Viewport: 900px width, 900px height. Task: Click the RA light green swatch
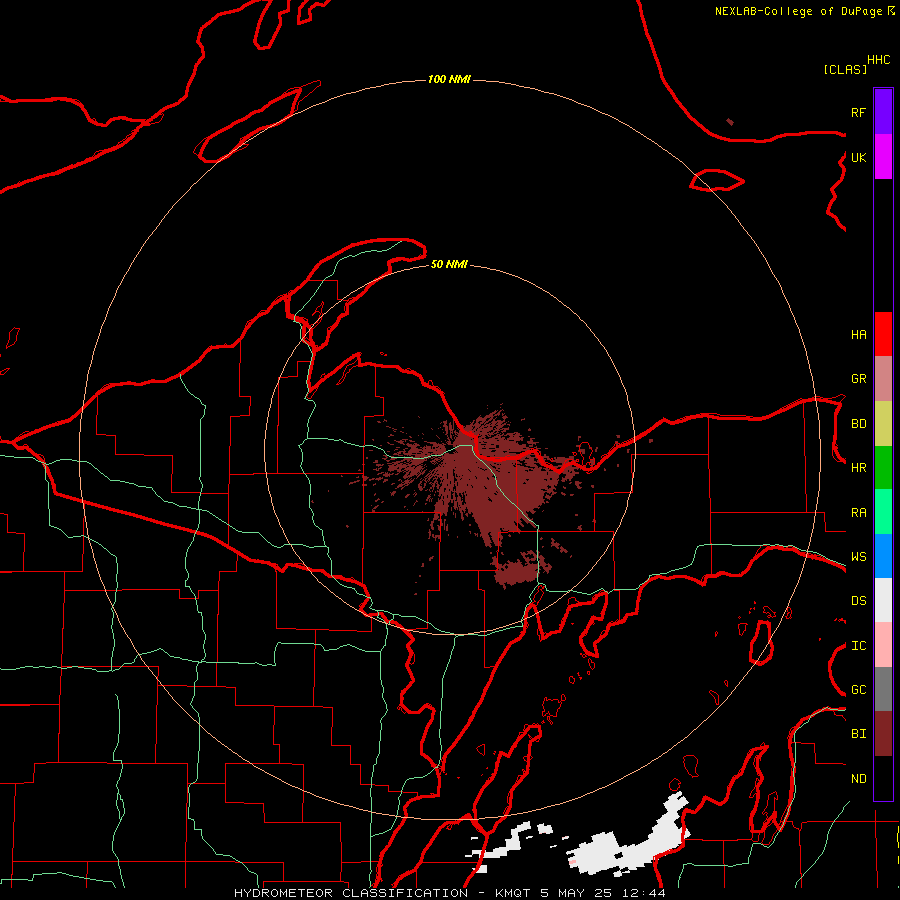click(x=883, y=512)
